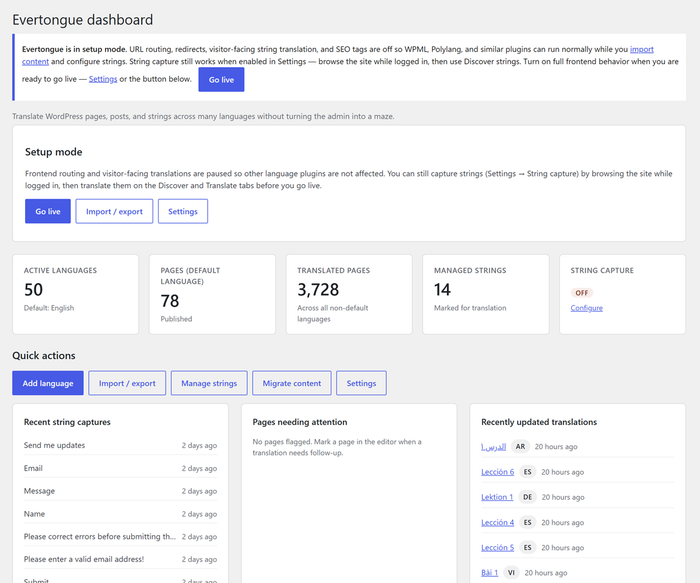Click the AR language badge

[520, 446]
